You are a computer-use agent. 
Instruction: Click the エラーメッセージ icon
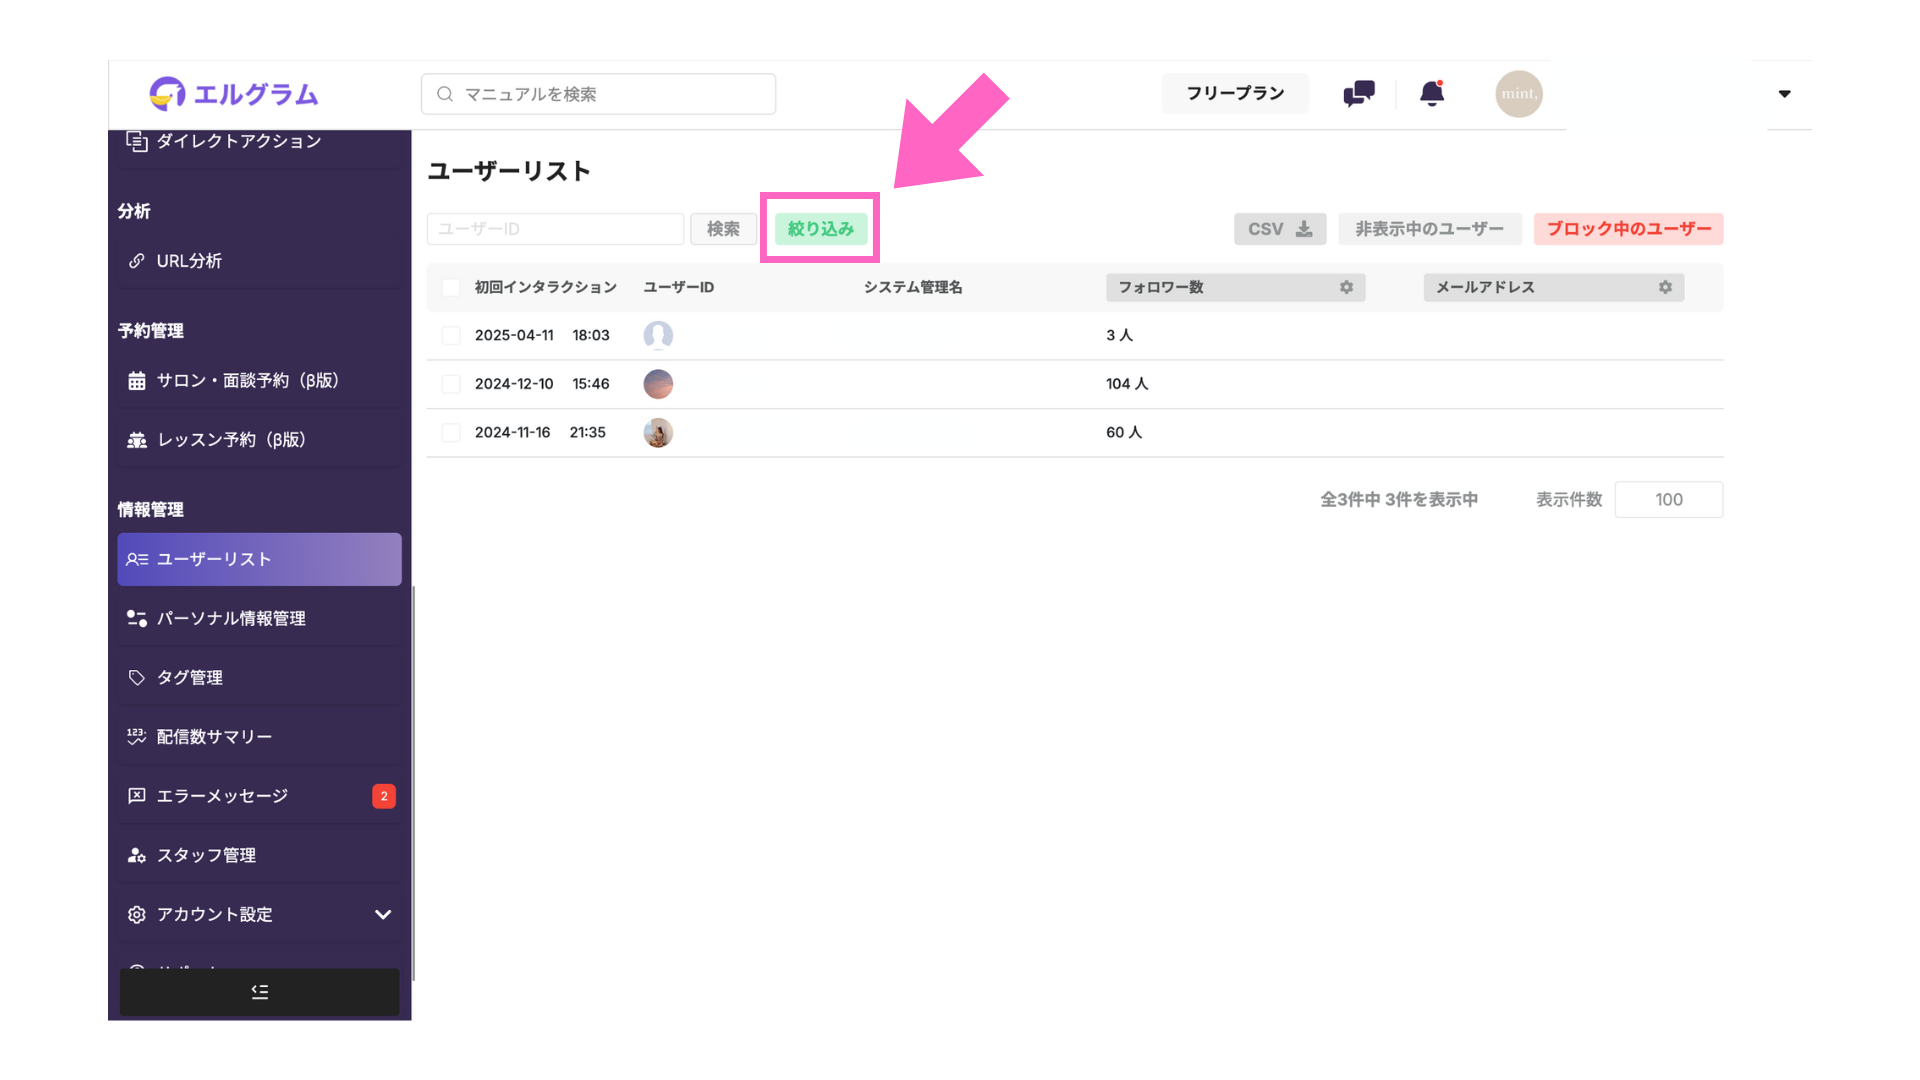[137, 796]
